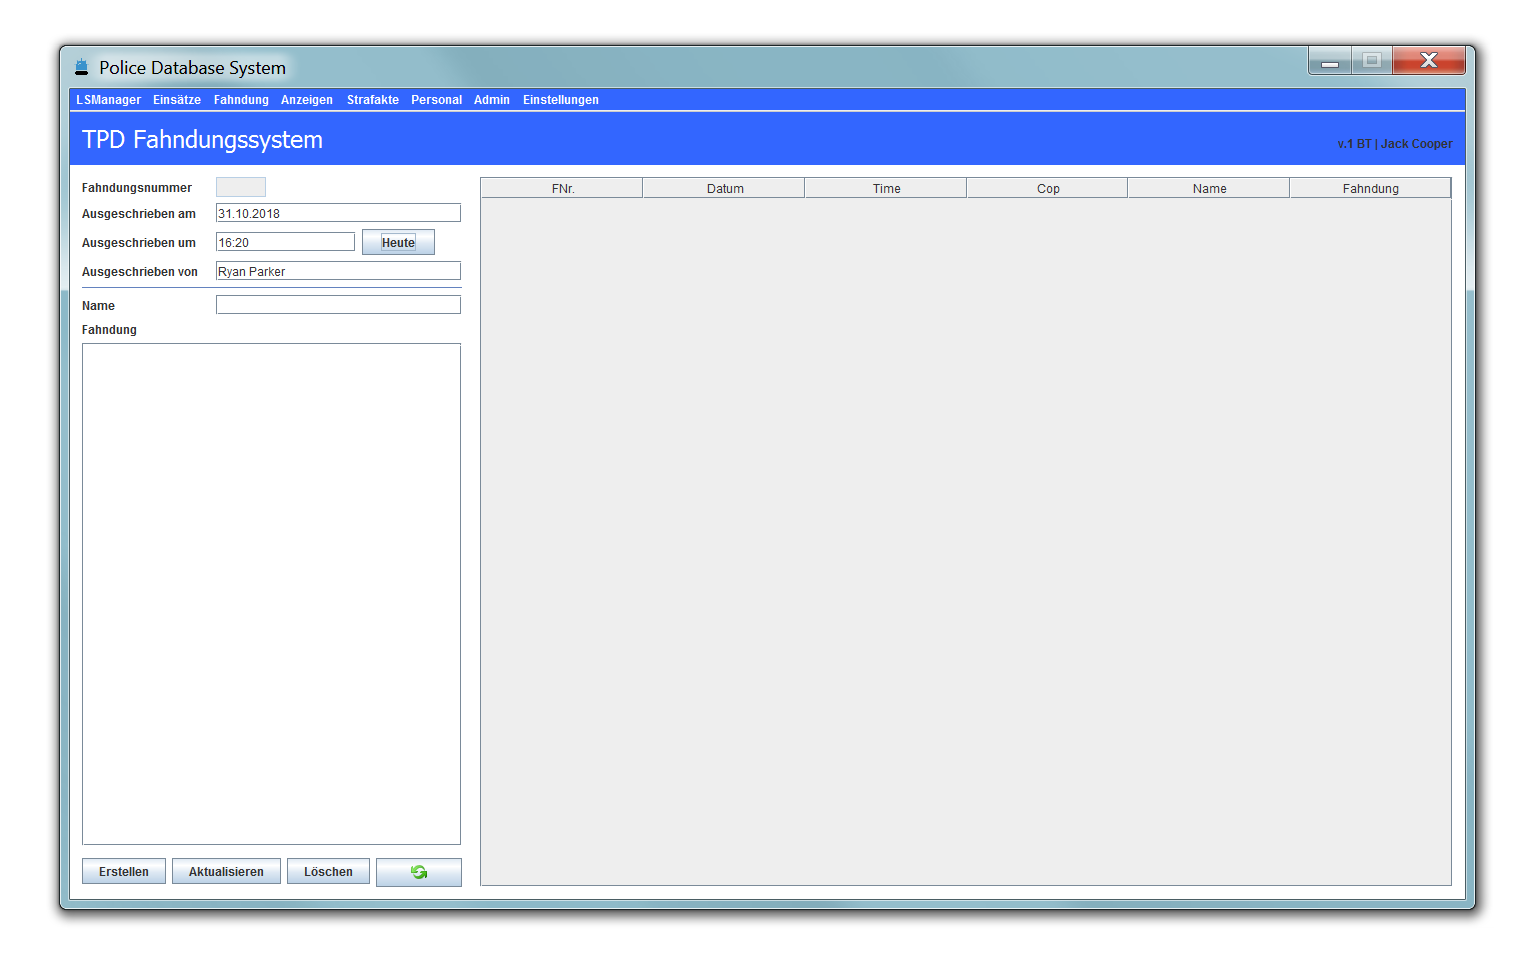Open the Einsätze menu
Screen dimensions: 1537x962
[x=177, y=100]
